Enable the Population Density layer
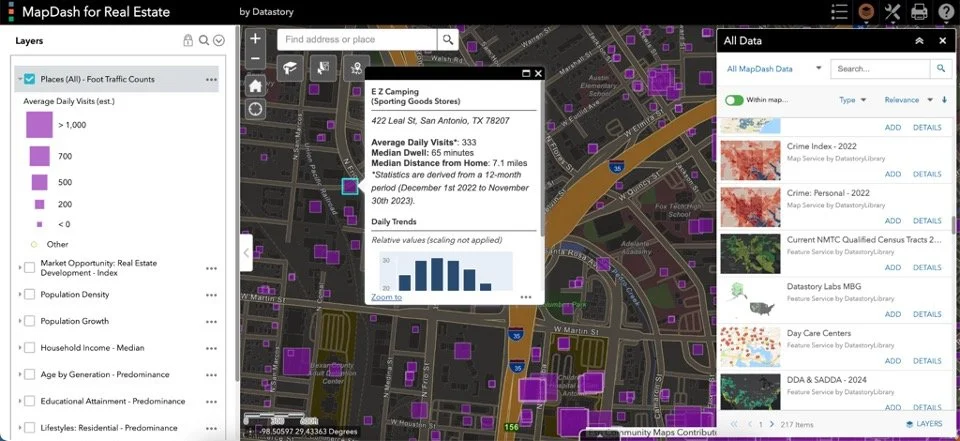This screenshot has height=441, width=960. pos(29,295)
